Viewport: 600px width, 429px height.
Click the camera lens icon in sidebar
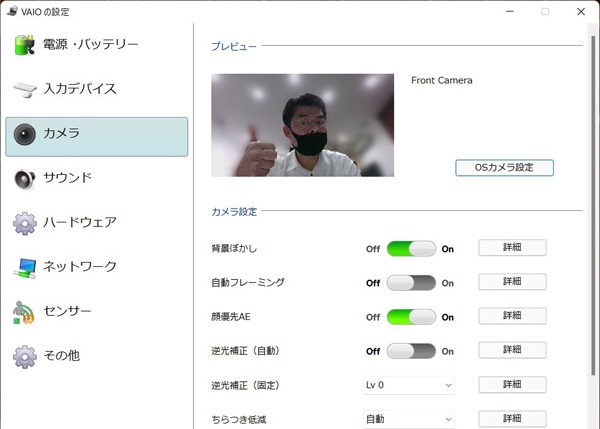pos(25,134)
